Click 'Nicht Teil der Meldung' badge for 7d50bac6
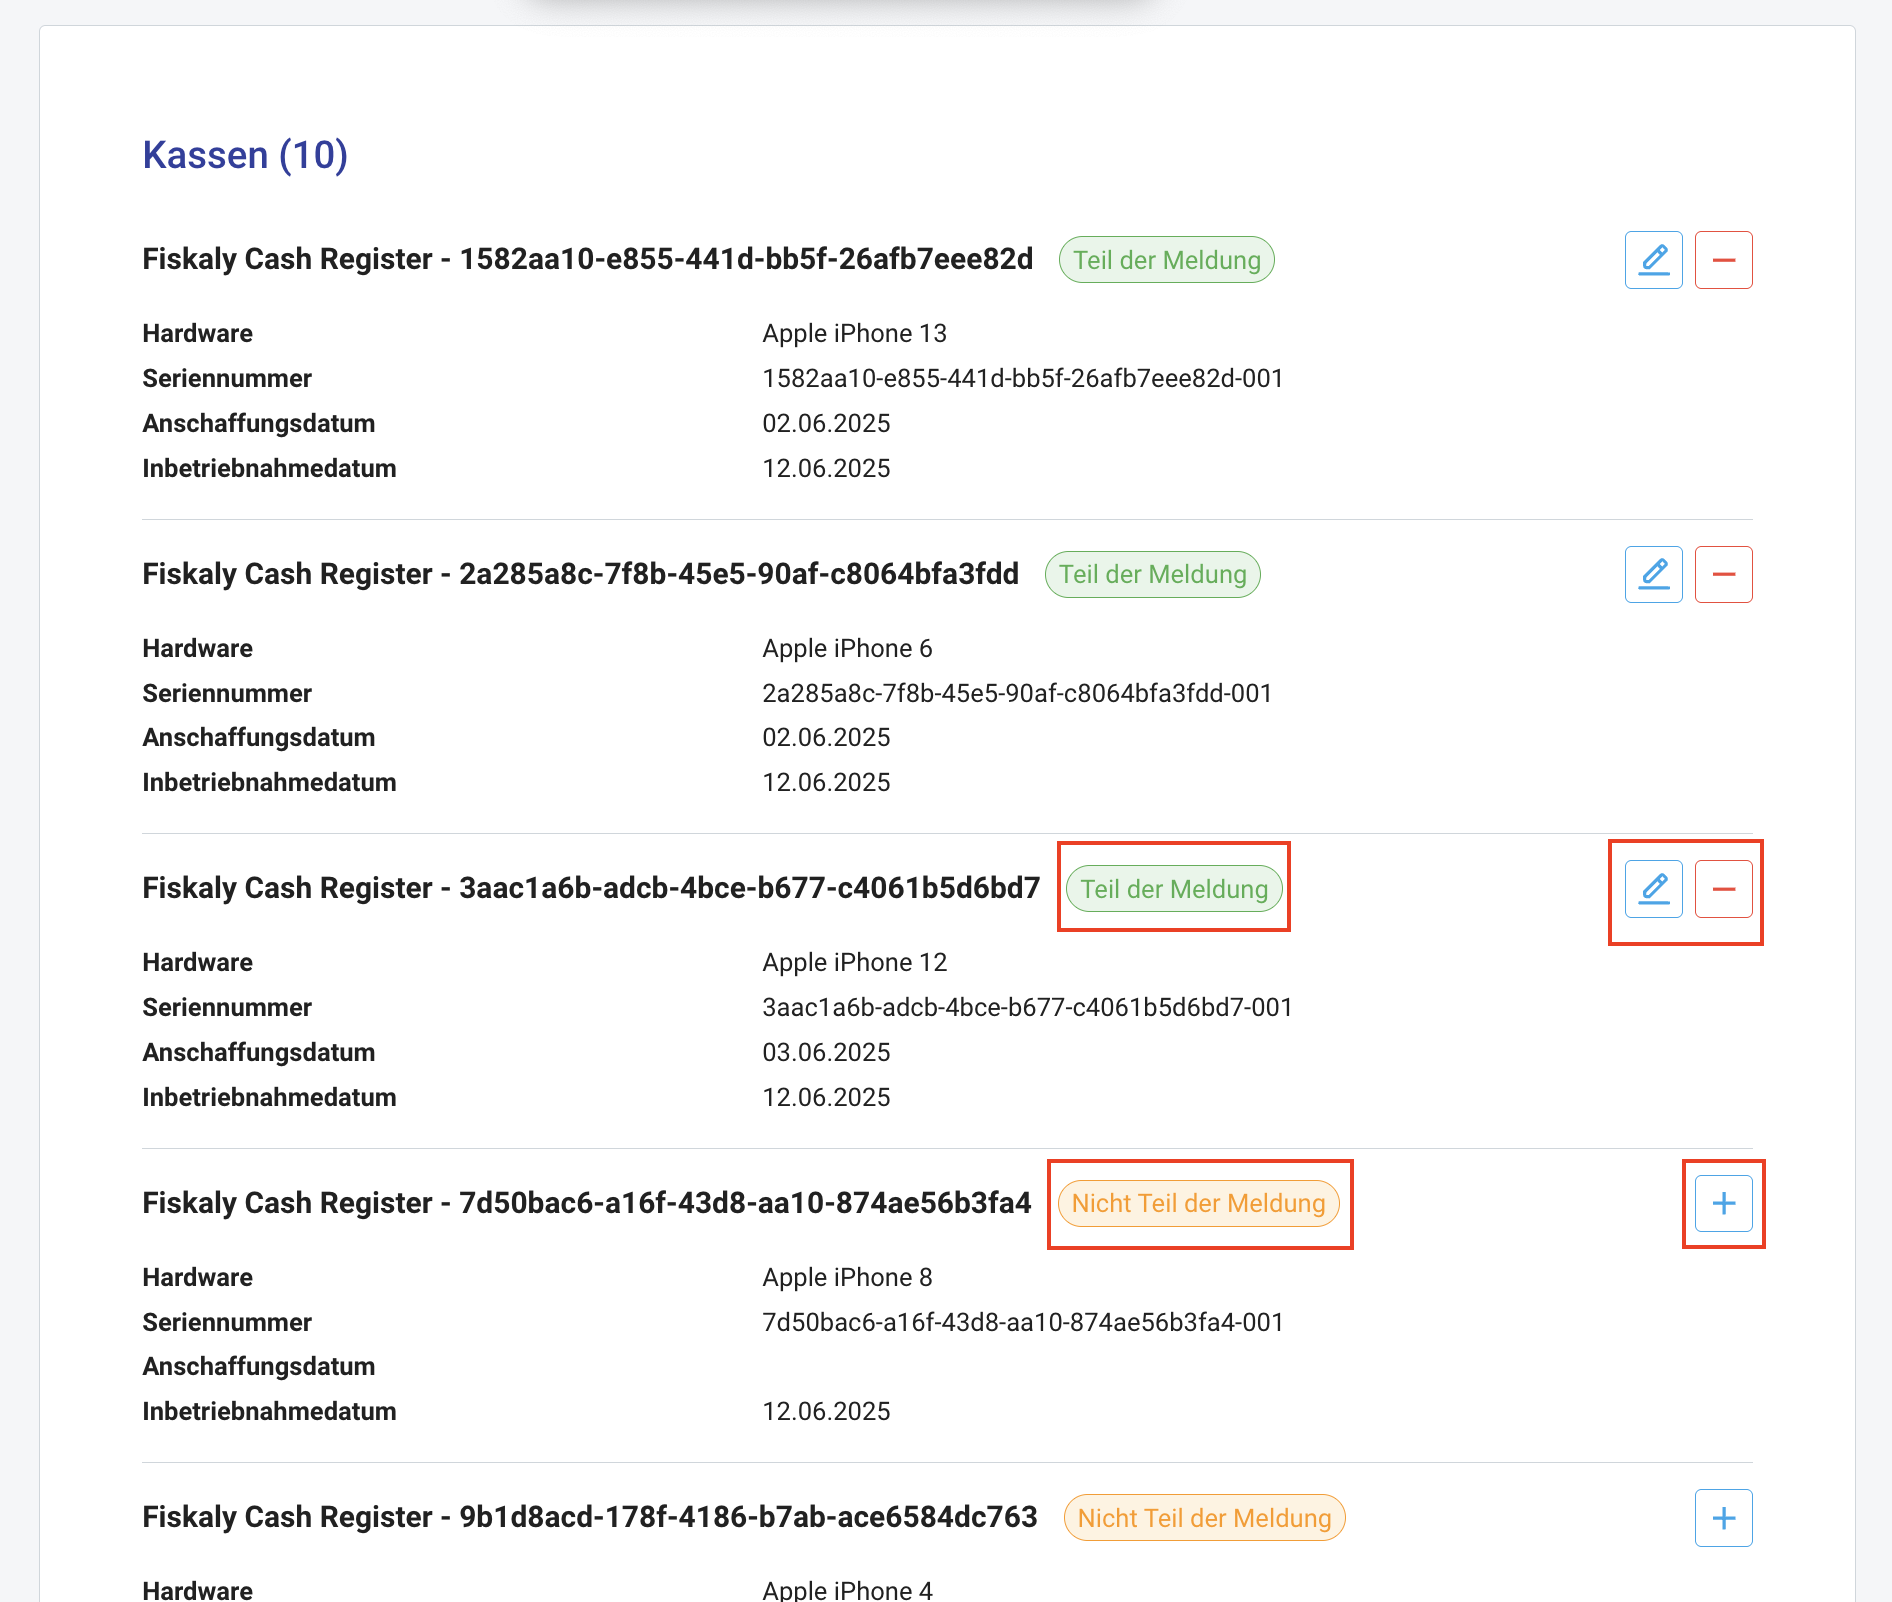This screenshot has width=1892, height=1602. click(x=1198, y=1203)
